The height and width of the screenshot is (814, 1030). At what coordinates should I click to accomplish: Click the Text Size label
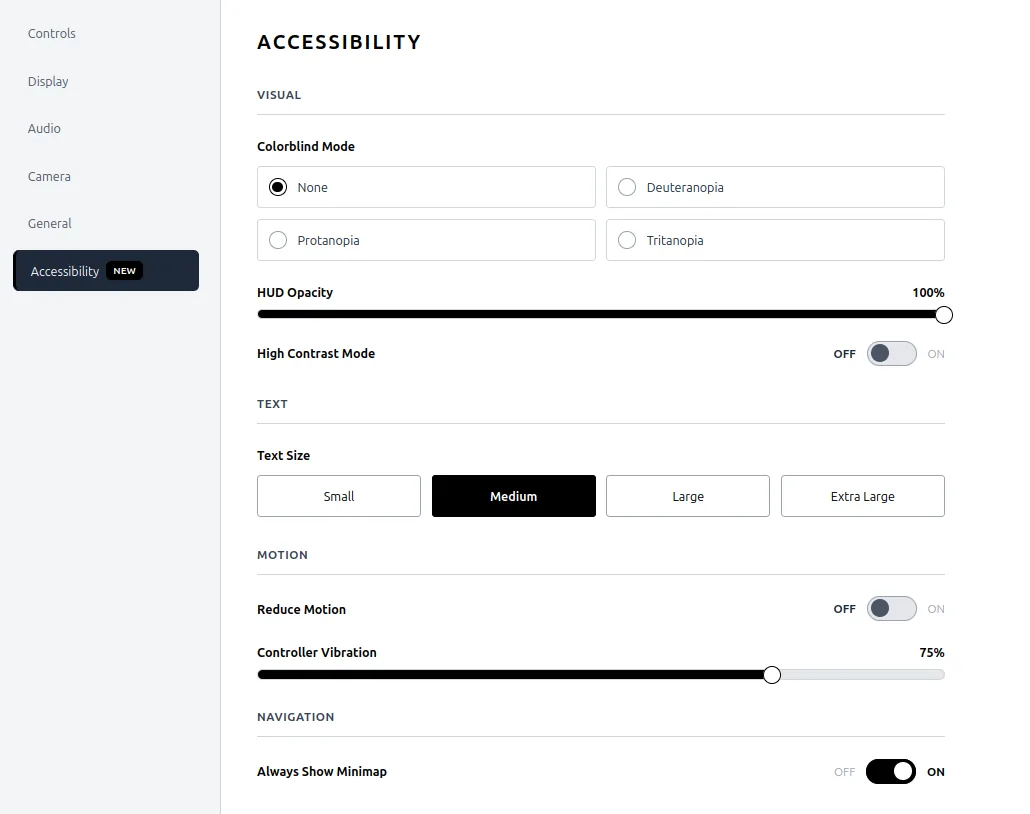(x=283, y=455)
